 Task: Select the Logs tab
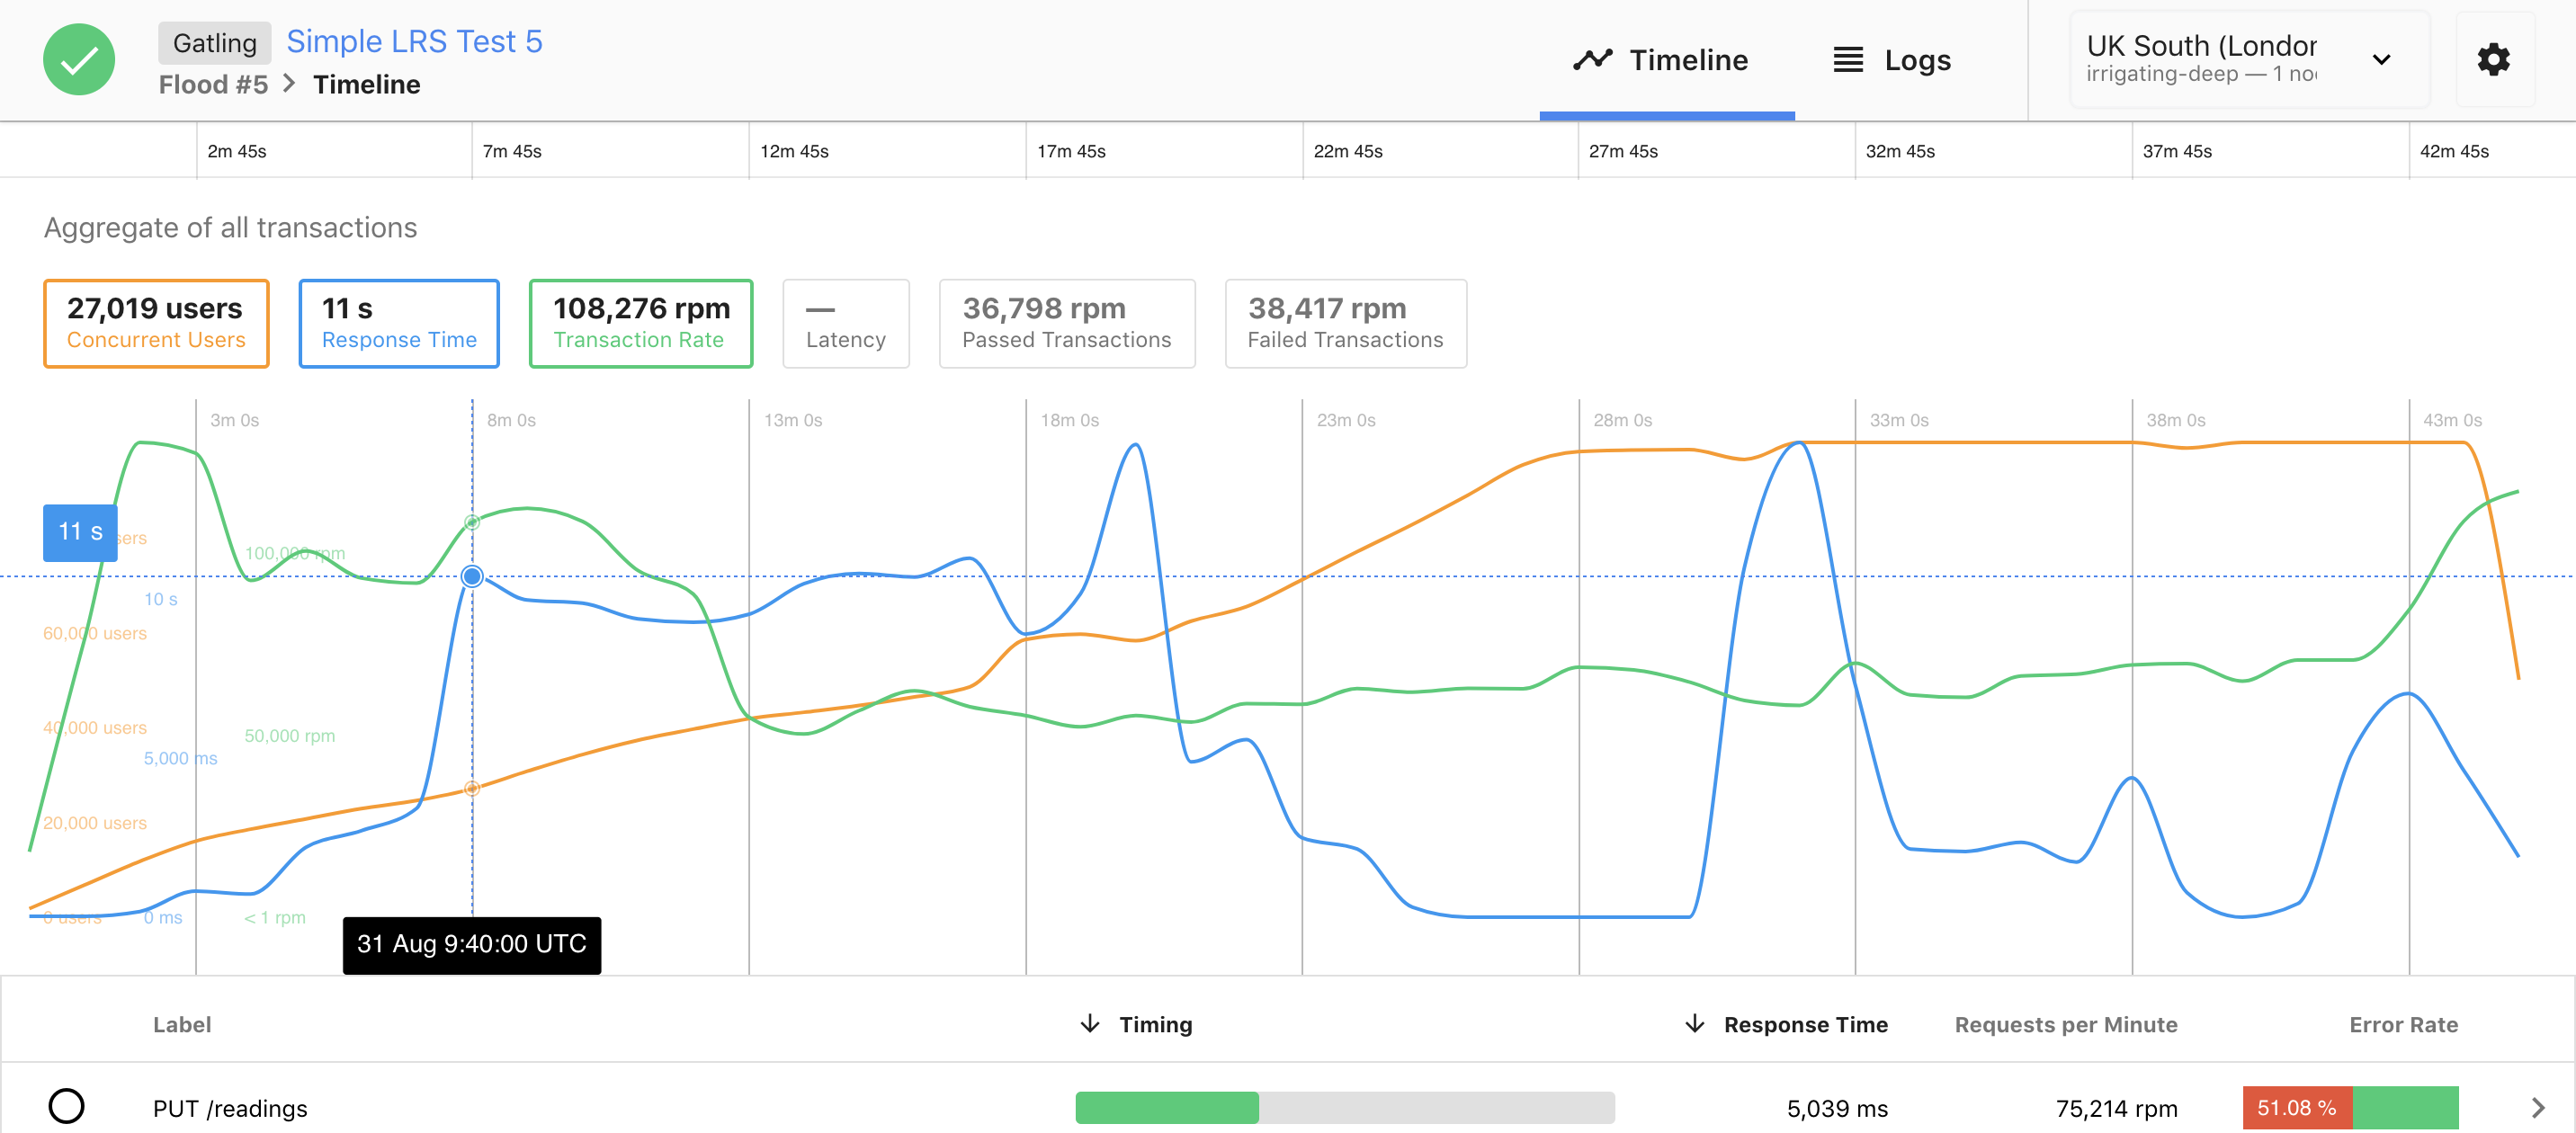click(1890, 59)
